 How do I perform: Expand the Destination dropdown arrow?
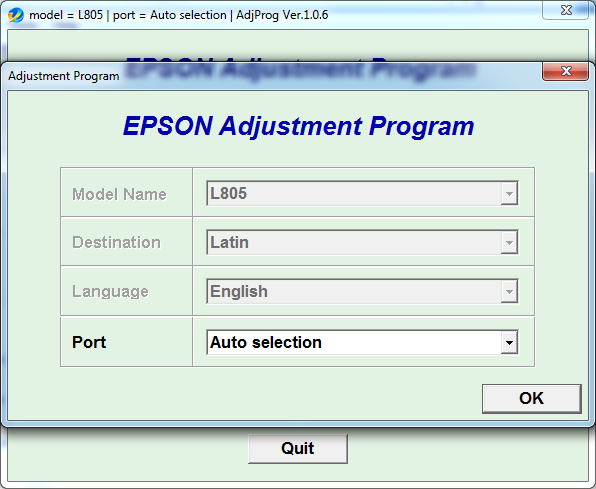pyautogui.click(x=509, y=242)
